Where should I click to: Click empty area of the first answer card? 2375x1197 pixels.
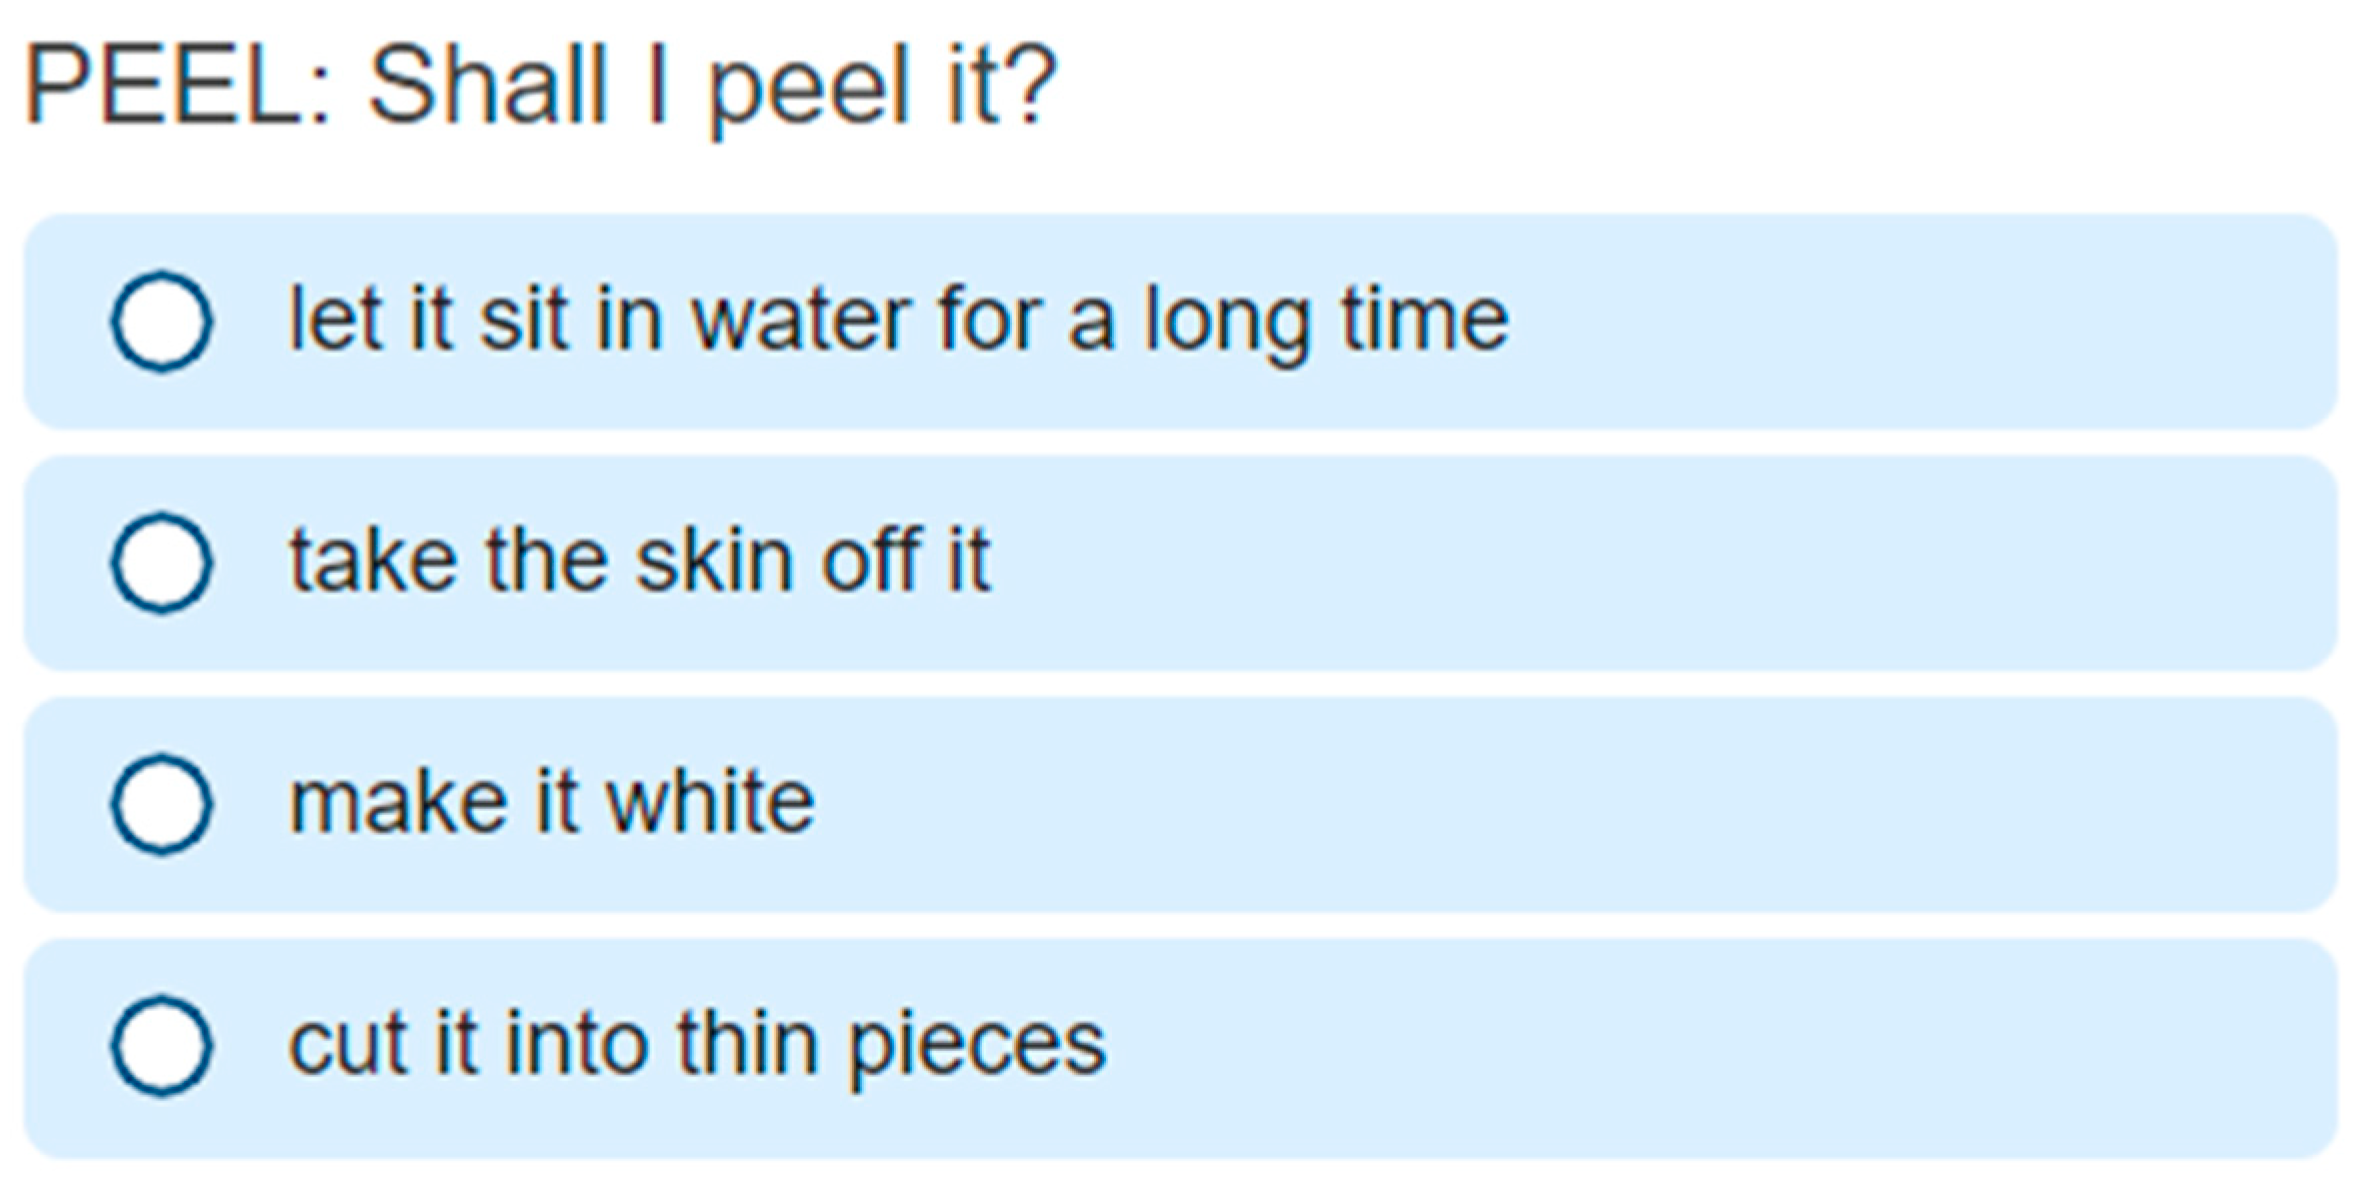click(x=1900, y=322)
